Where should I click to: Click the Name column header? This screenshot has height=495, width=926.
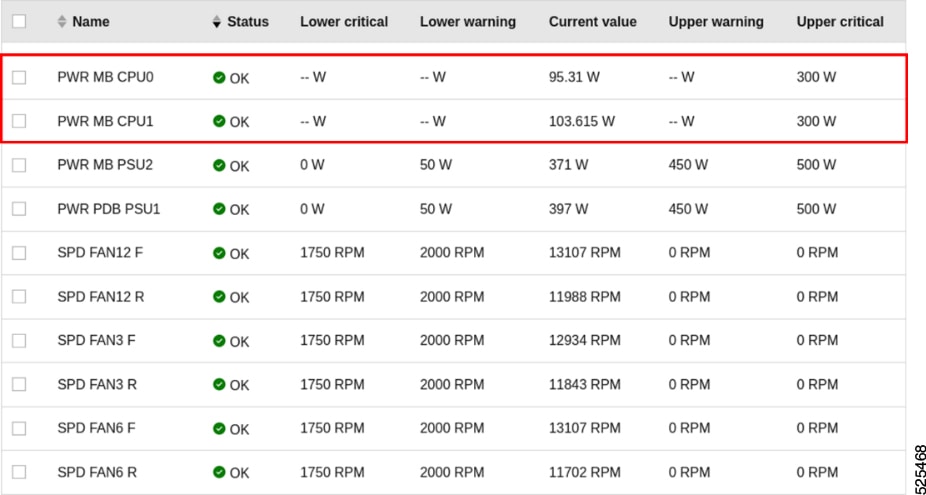90,22
